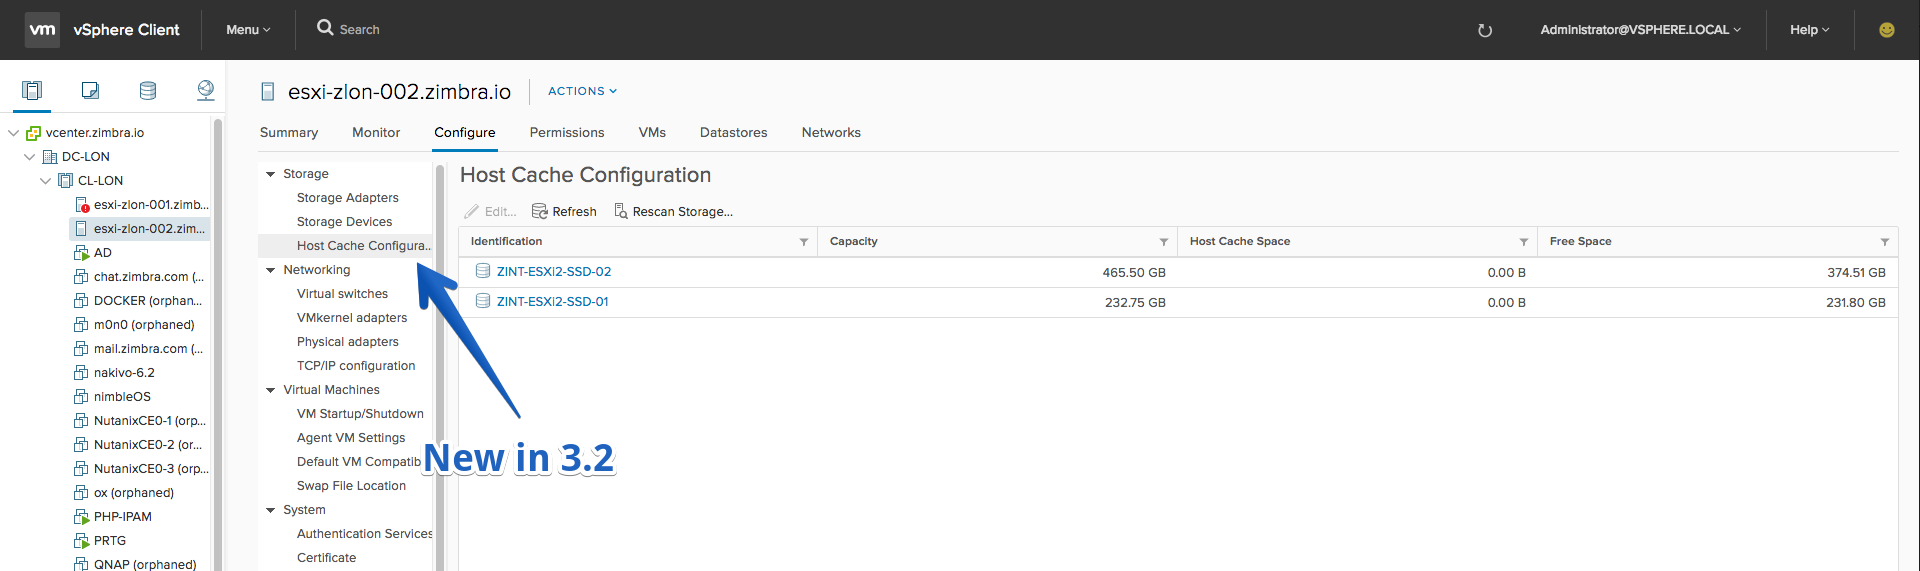
Task: Open VMkernel adapters settings
Action: tap(352, 318)
